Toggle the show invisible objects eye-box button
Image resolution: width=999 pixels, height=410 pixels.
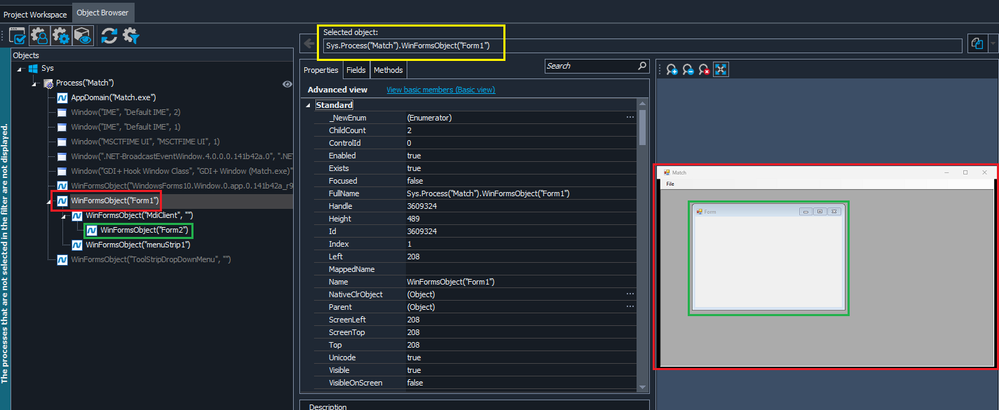tap(83, 37)
